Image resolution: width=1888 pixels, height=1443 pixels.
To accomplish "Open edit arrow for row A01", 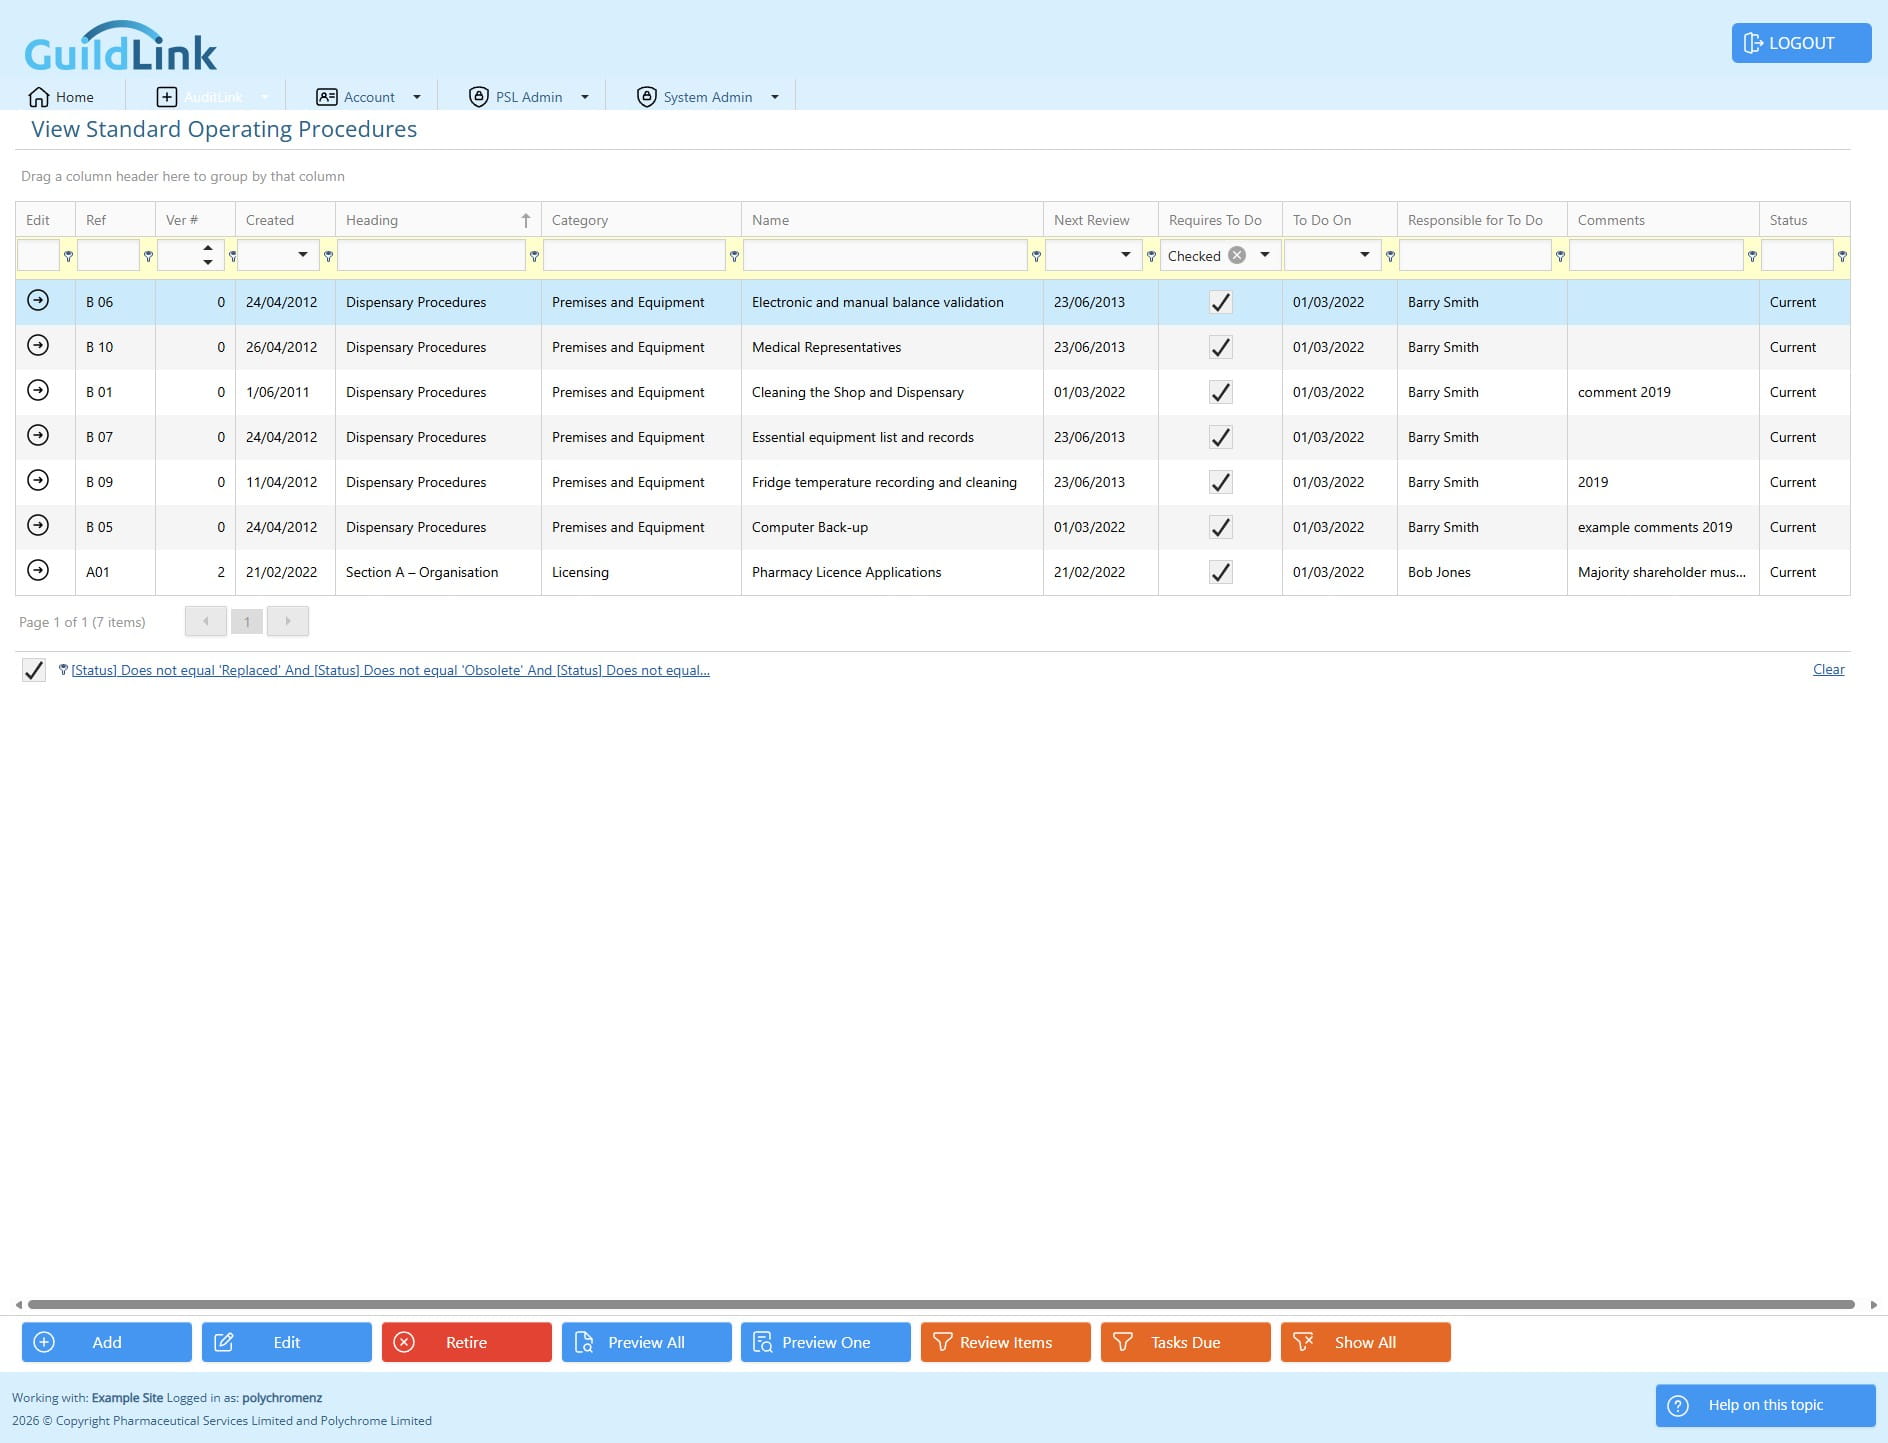I will [38, 570].
